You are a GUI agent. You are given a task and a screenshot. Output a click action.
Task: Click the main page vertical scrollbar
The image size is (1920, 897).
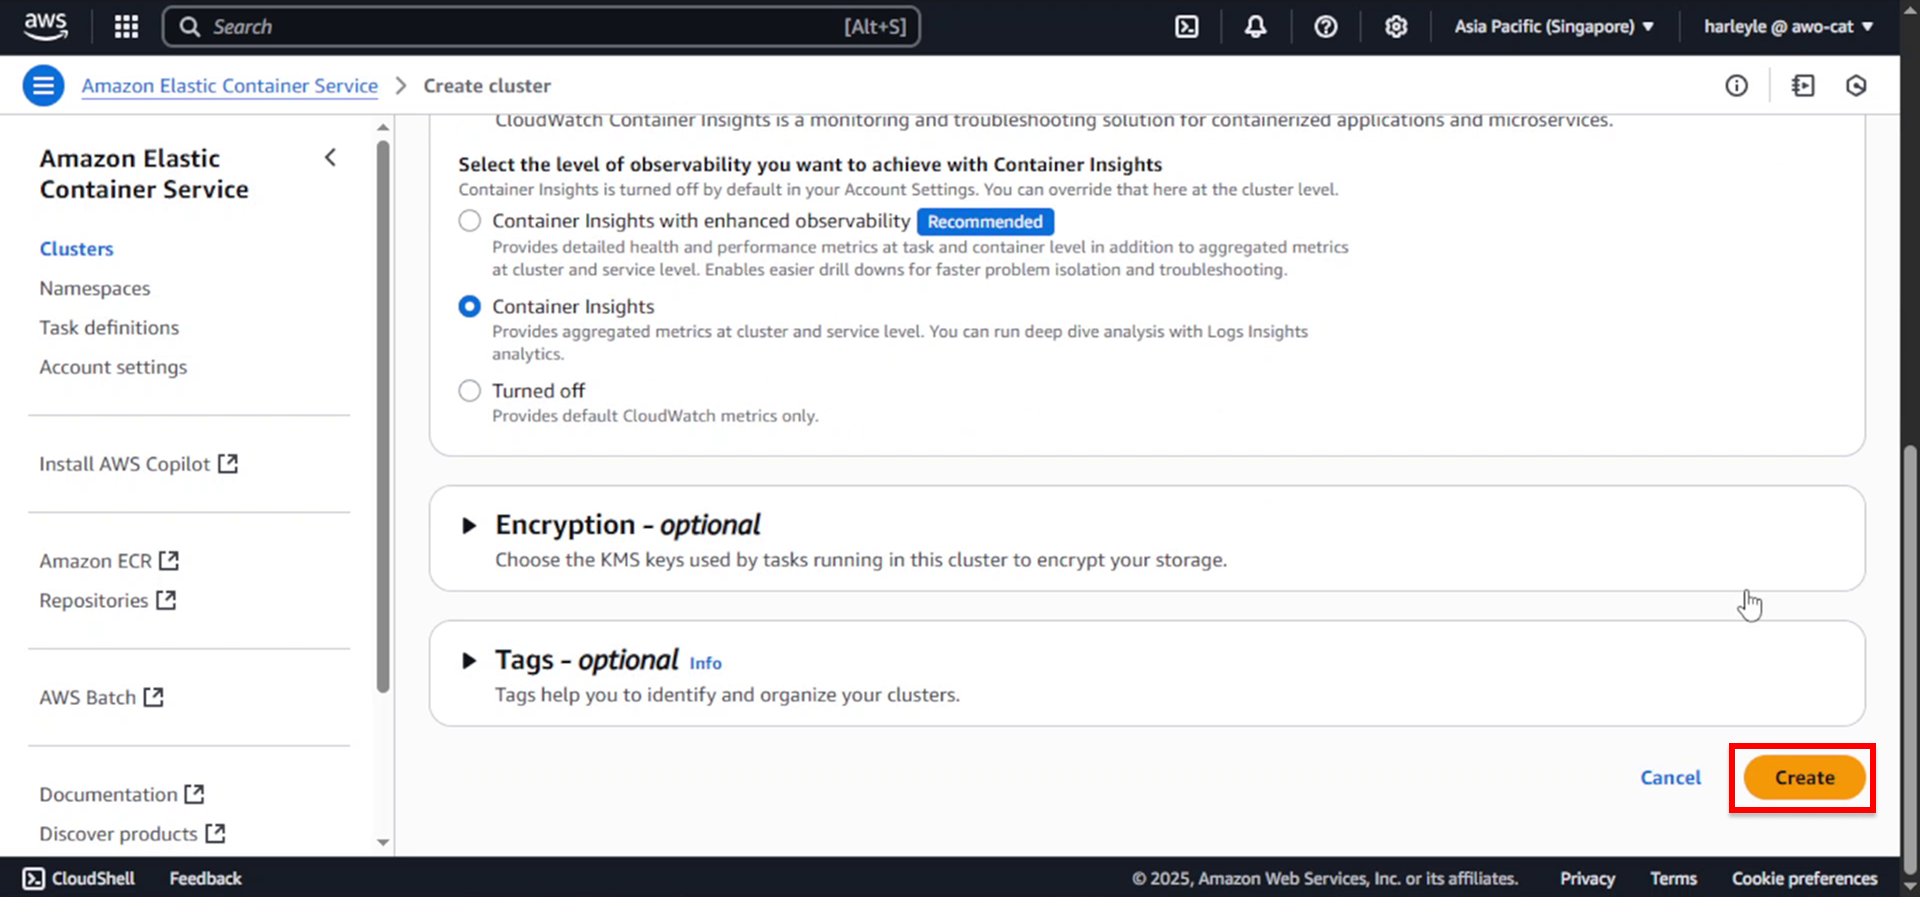click(1910, 660)
